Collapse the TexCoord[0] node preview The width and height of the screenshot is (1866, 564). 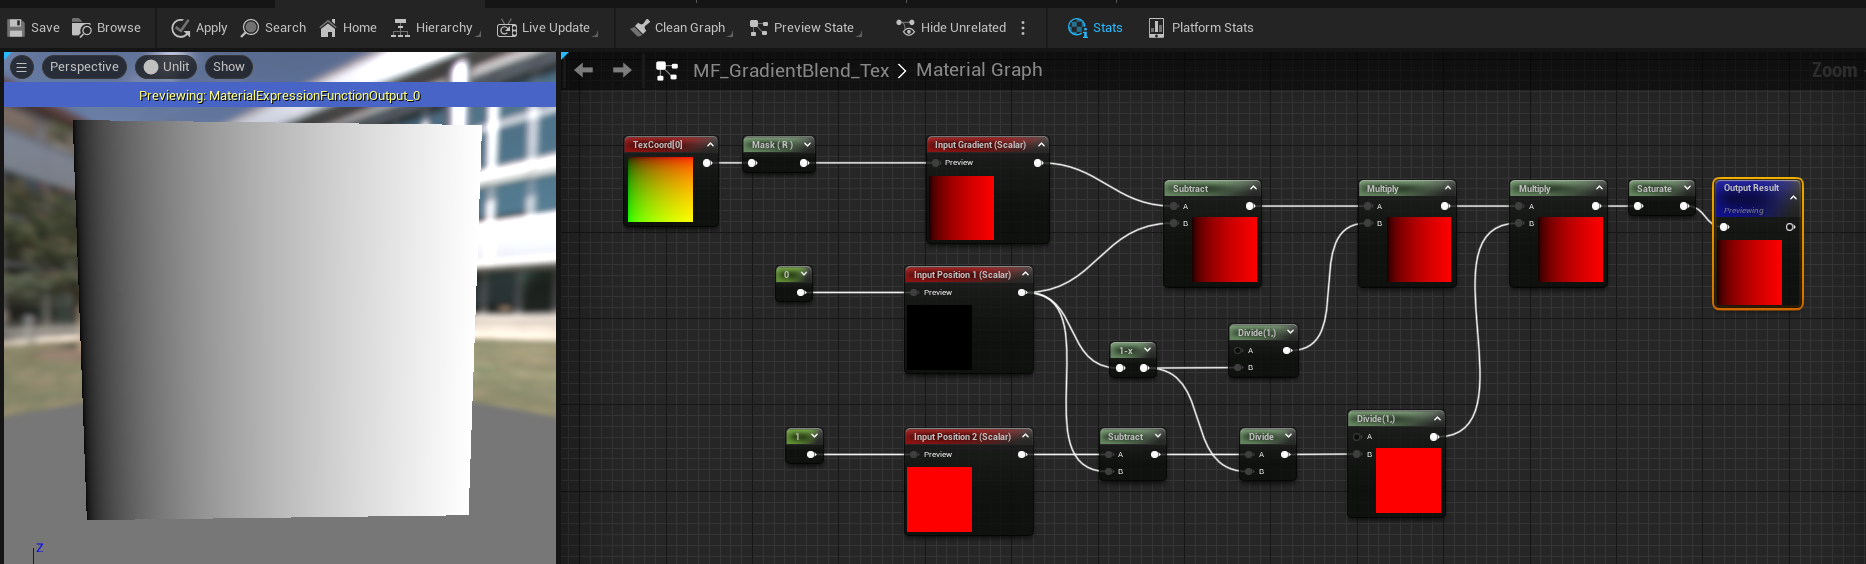pyautogui.click(x=710, y=145)
